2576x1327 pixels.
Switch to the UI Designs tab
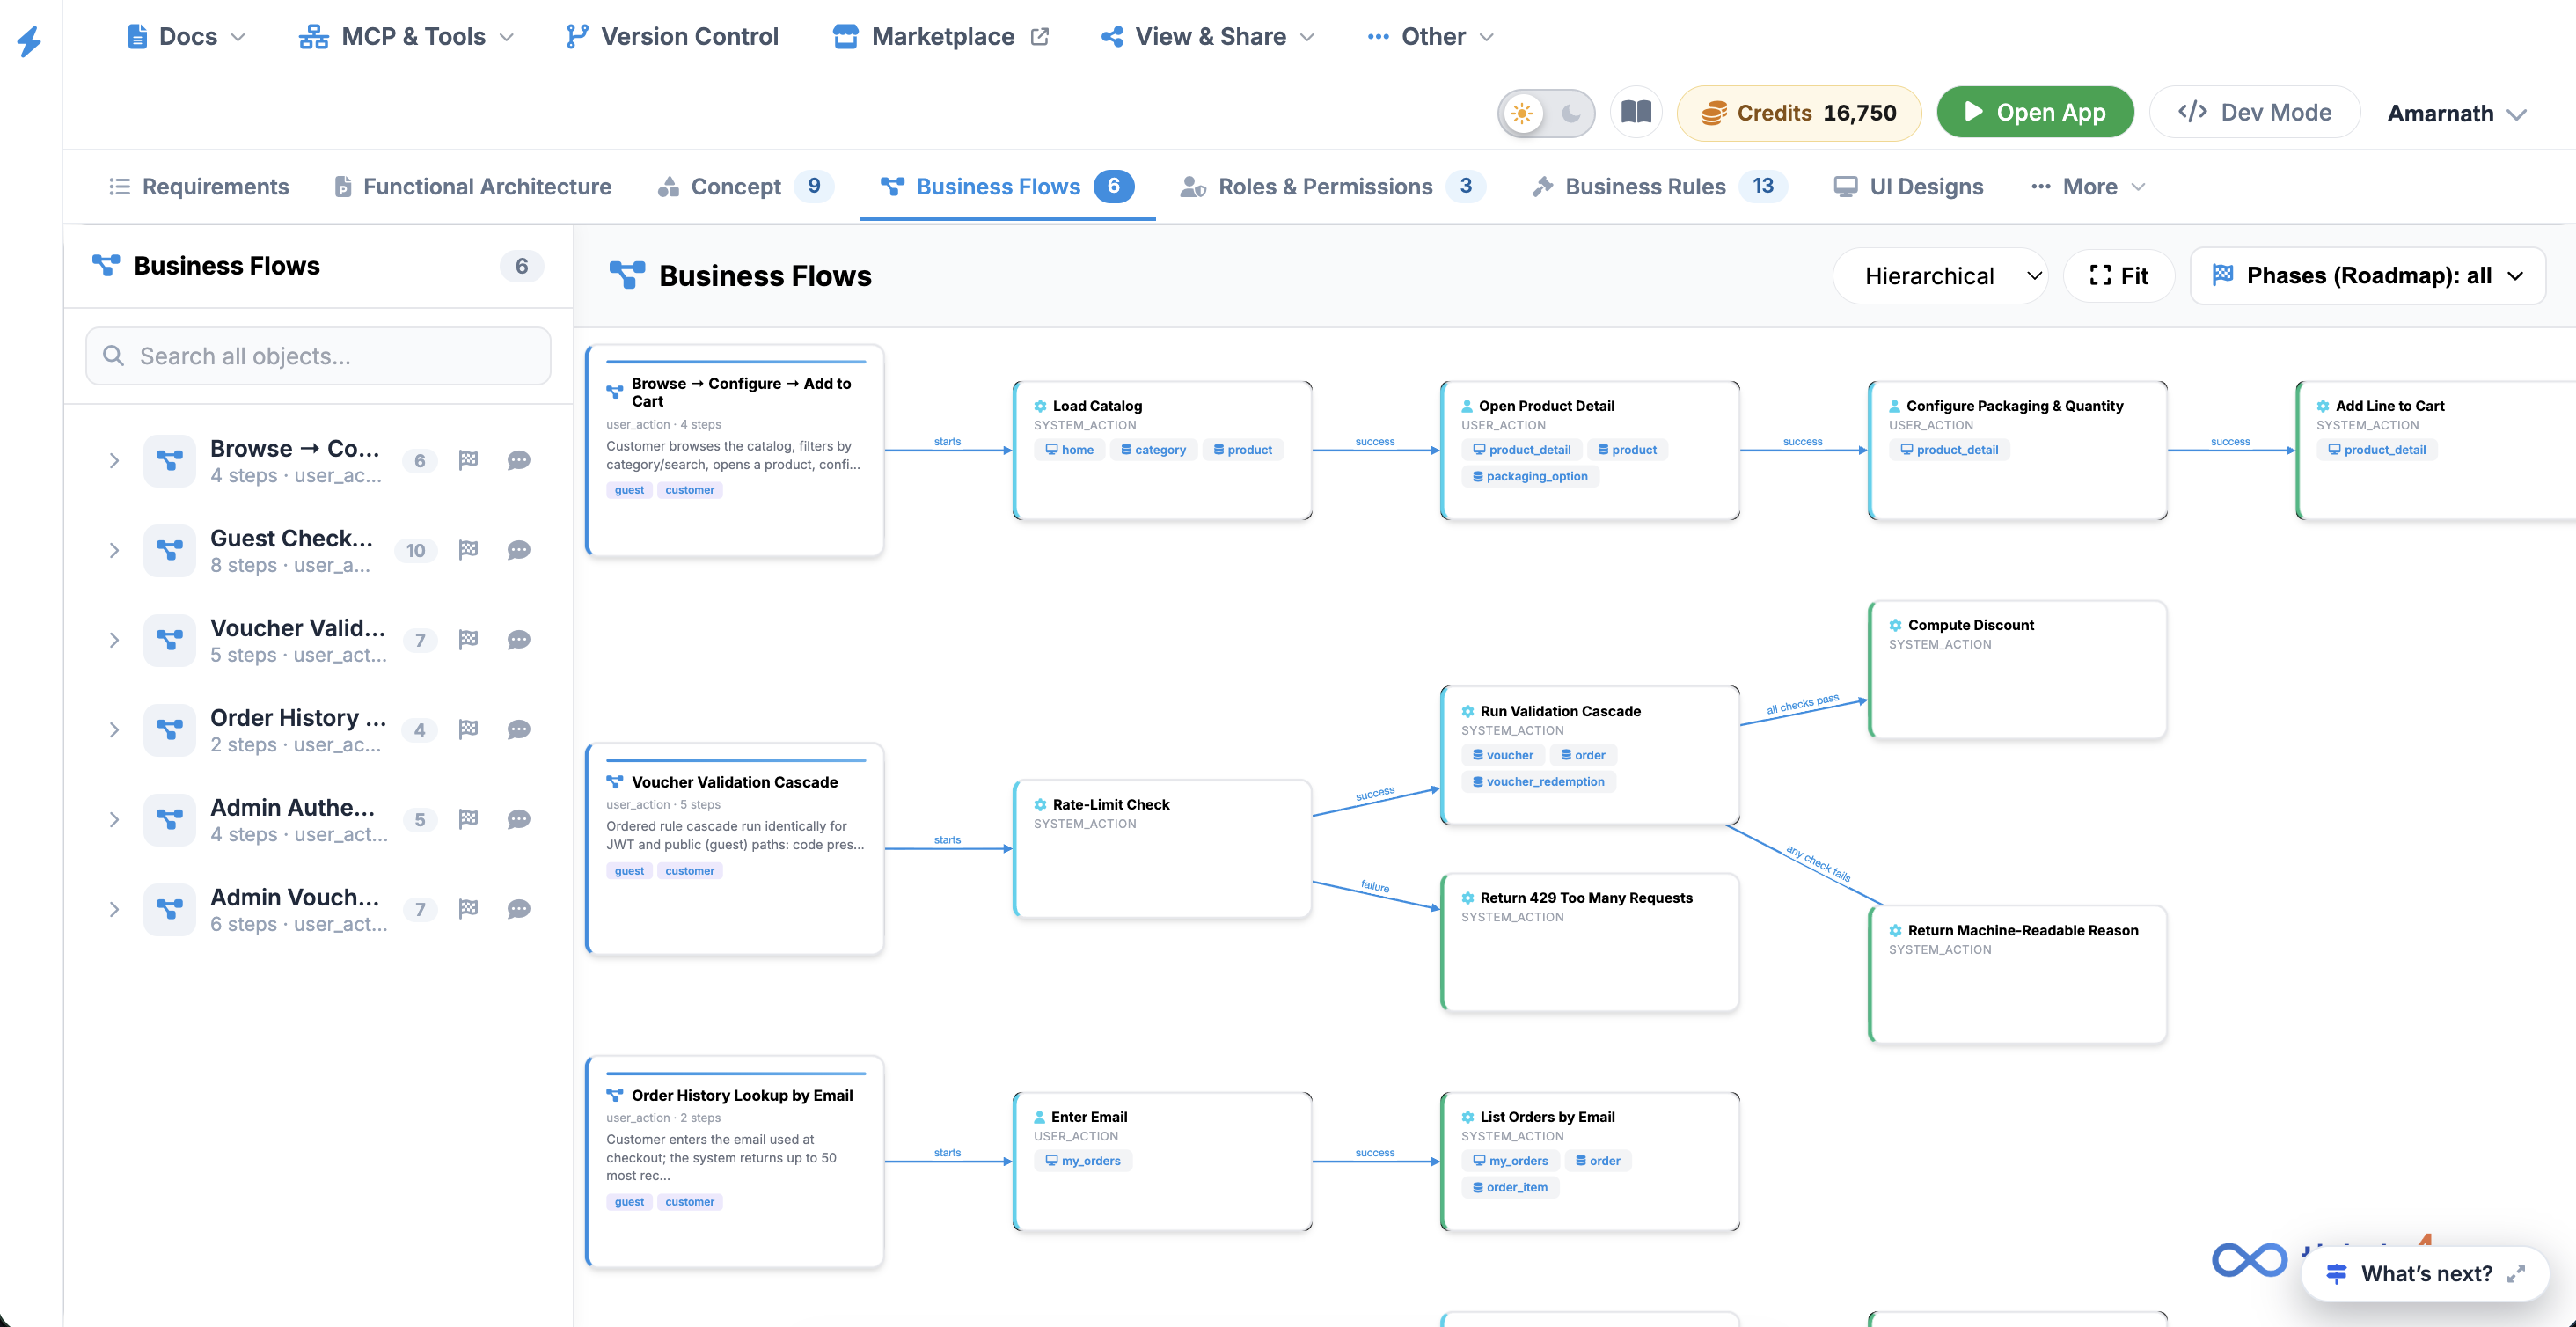point(1908,186)
